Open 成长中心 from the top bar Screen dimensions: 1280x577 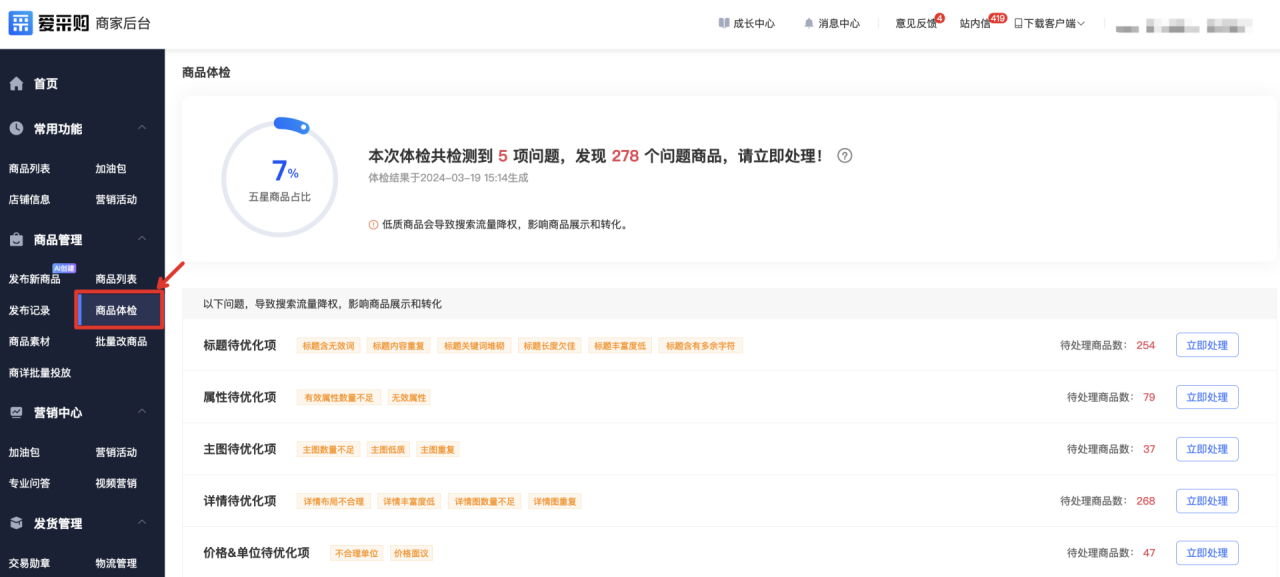coord(746,23)
